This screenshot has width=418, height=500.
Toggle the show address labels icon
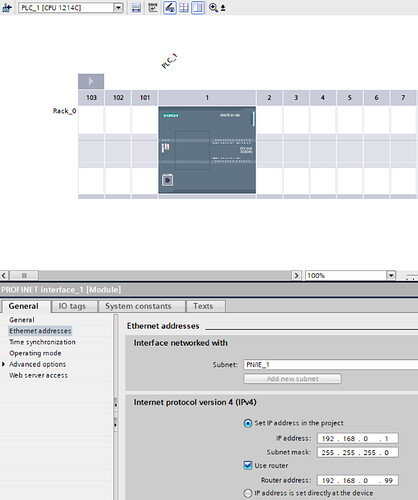coord(153,7)
